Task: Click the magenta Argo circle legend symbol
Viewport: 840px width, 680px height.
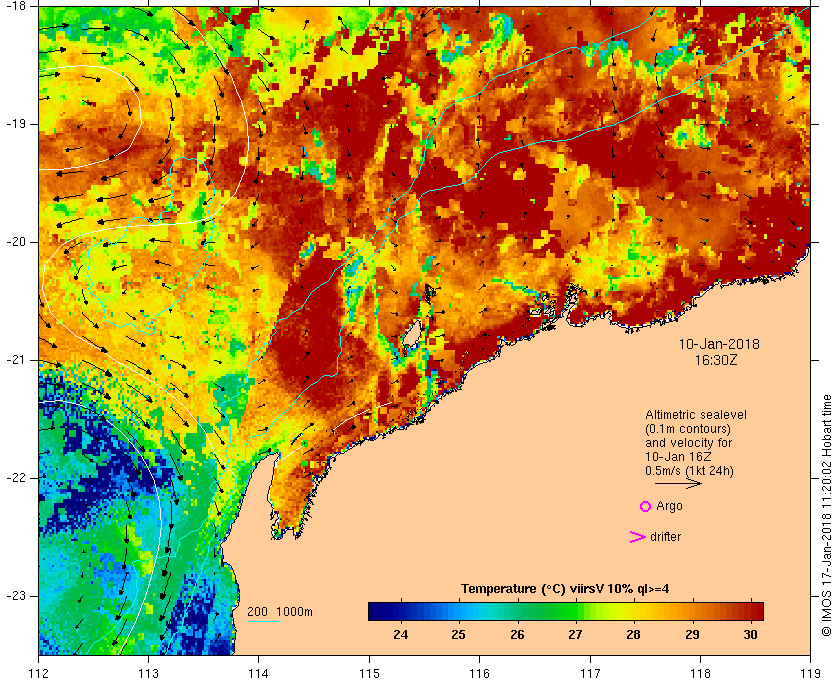Action: (646, 506)
